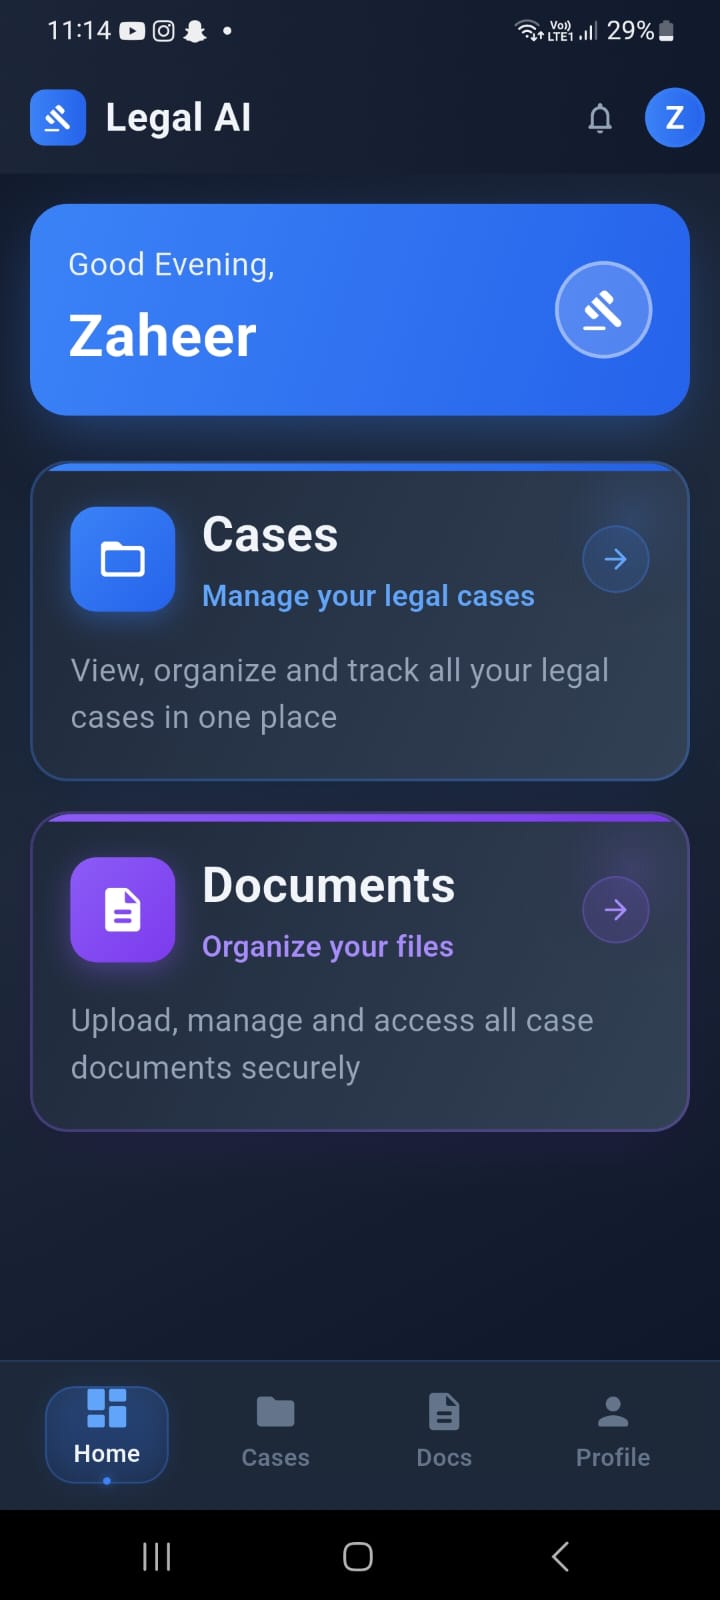Switch to the Cases tab in bottom bar

point(275,1434)
